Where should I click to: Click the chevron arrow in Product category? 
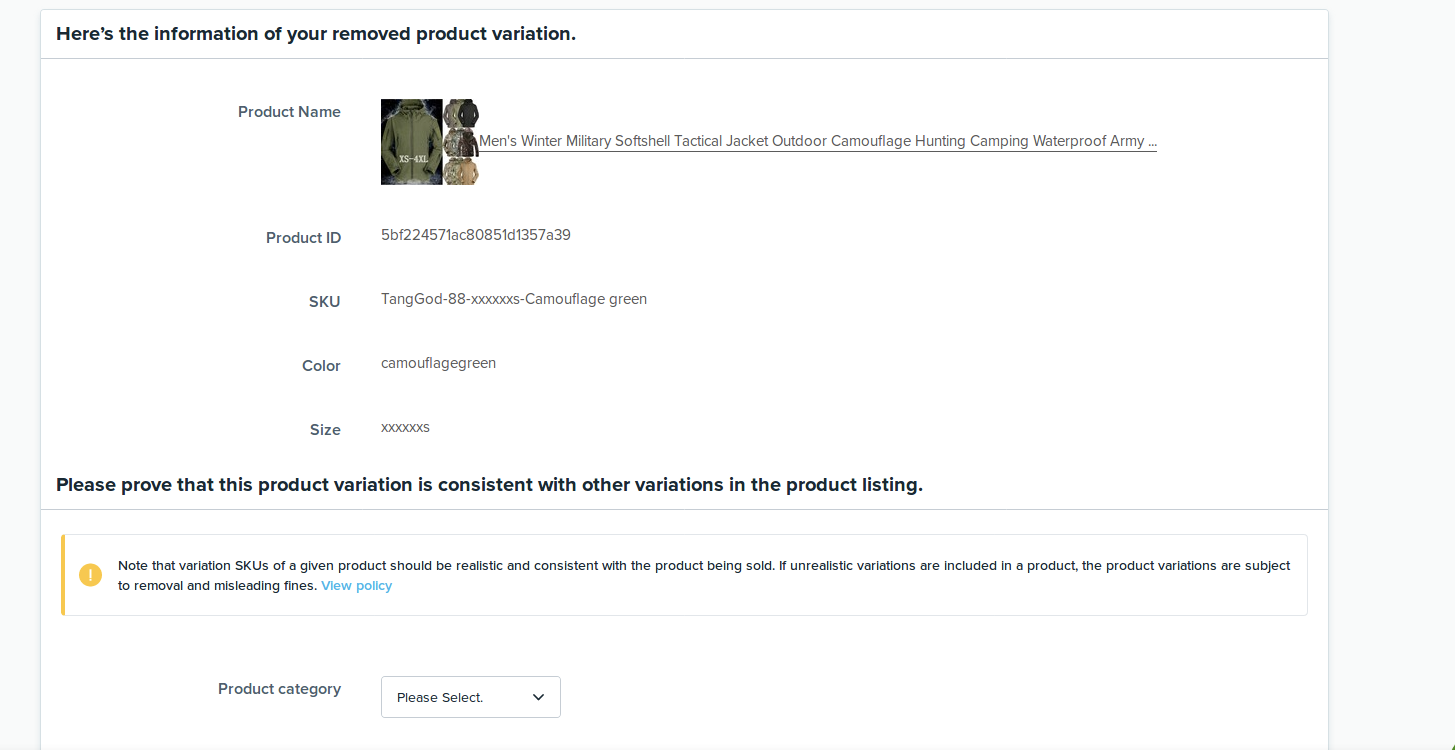pos(538,697)
